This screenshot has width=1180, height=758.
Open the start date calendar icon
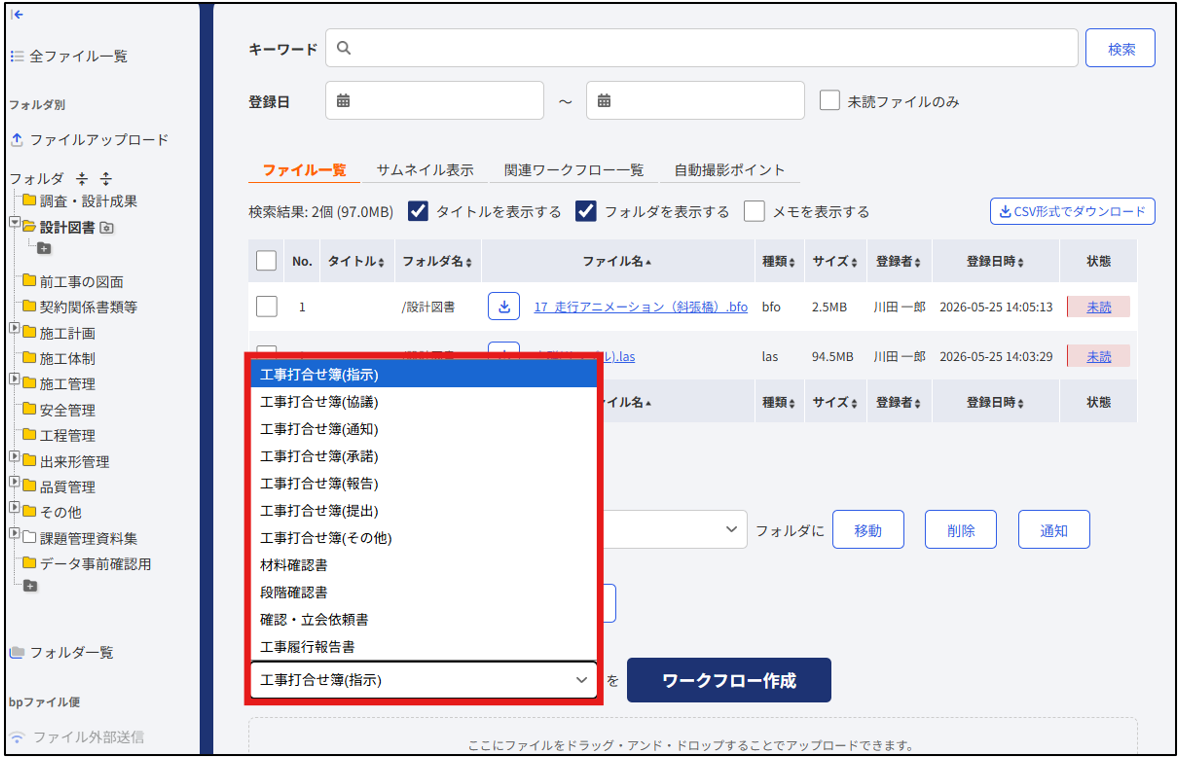click(x=343, y=100)
